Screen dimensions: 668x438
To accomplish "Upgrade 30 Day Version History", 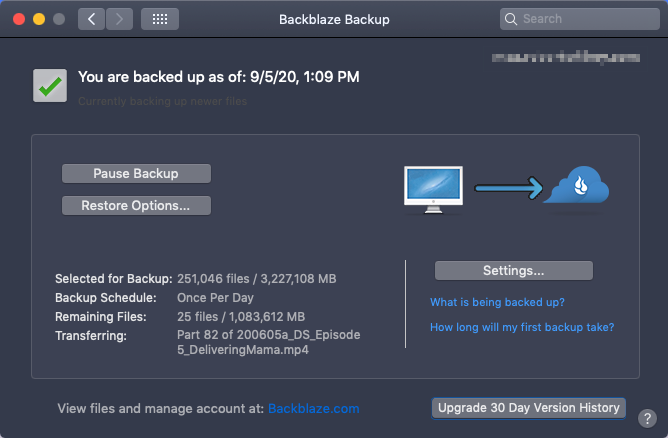I will pos(529,408).
